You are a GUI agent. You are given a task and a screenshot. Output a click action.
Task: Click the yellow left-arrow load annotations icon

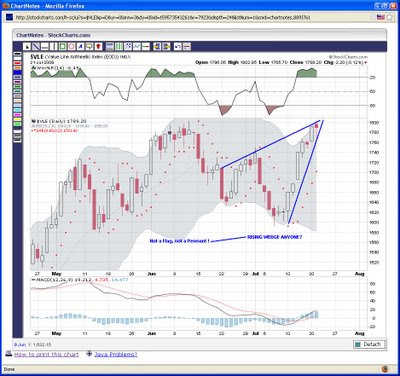tap(157, 46)
